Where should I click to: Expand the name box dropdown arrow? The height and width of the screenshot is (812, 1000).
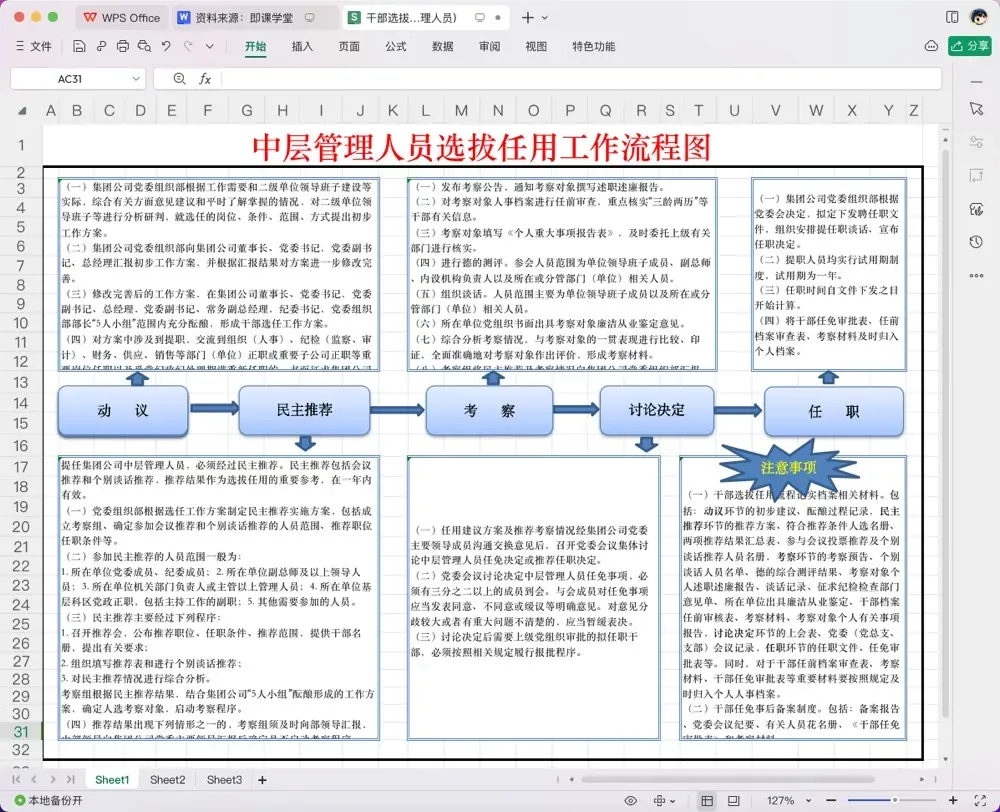pos(136,78)
